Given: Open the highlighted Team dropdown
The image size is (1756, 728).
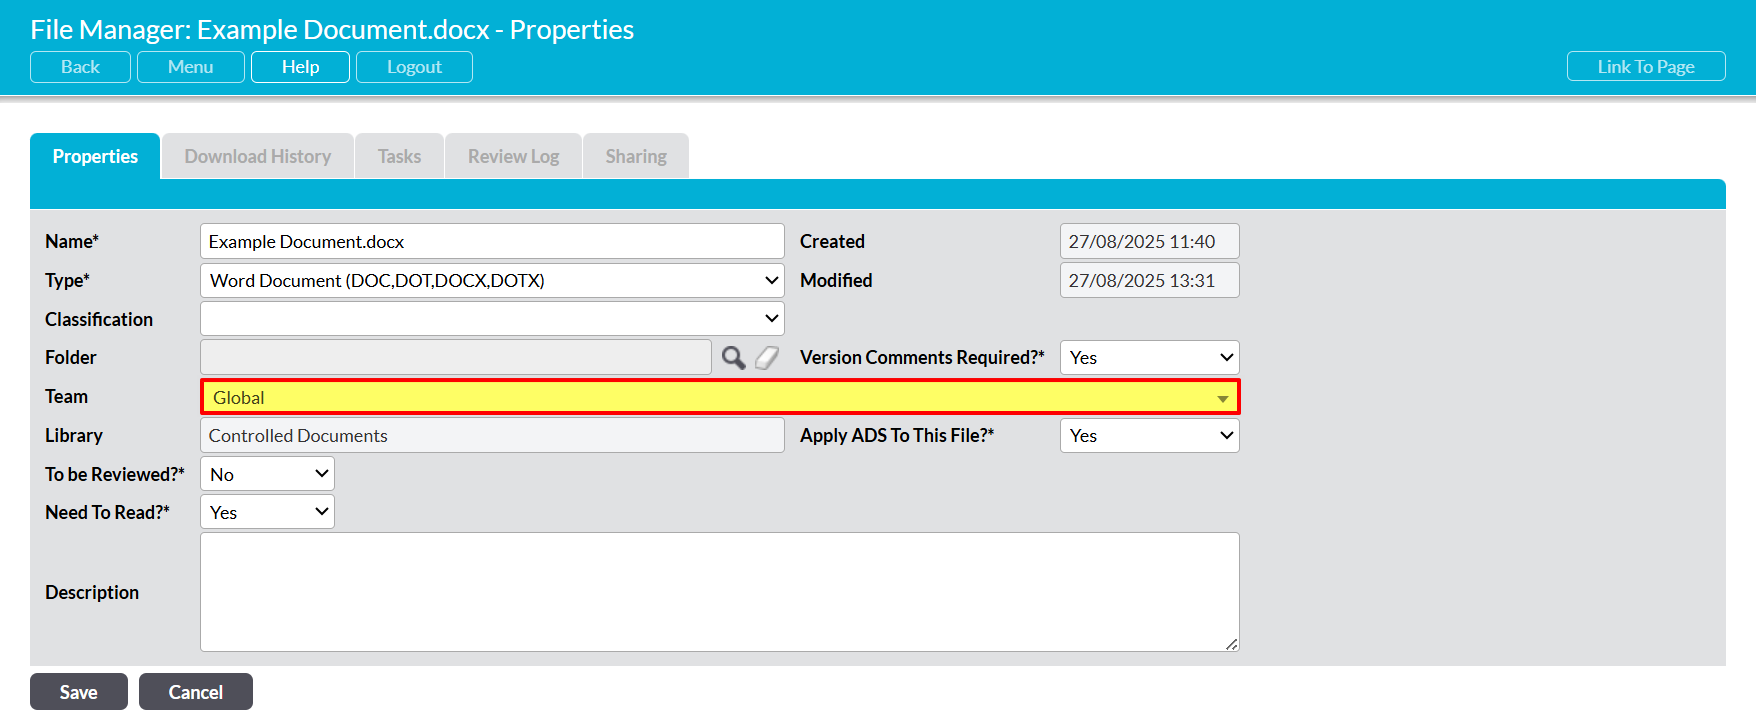Looking at the screenshot, I should pos(720,397).
